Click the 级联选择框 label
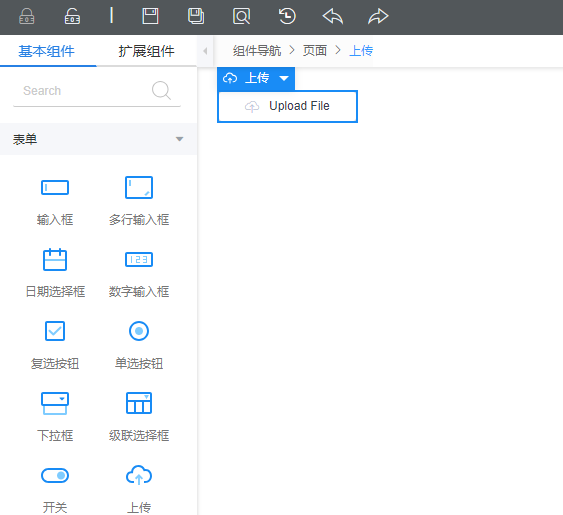This screenshot has width=563, height=515. coord(139,436)
